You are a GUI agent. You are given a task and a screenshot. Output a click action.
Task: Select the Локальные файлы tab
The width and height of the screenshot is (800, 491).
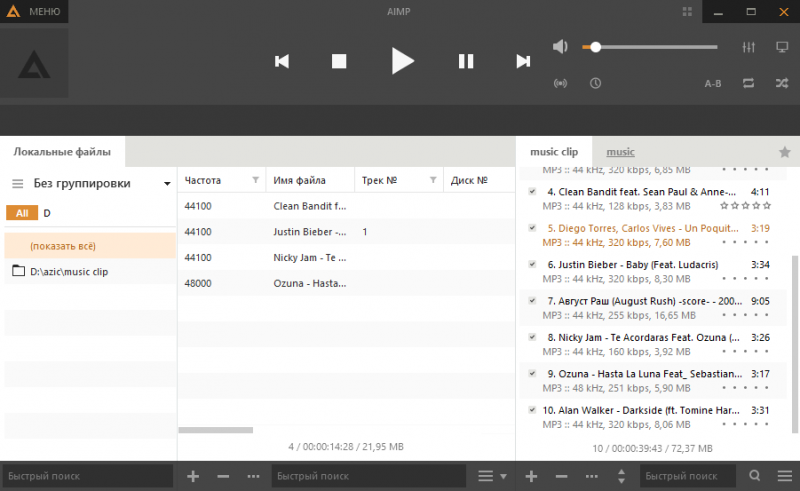(x=62, y=152)
